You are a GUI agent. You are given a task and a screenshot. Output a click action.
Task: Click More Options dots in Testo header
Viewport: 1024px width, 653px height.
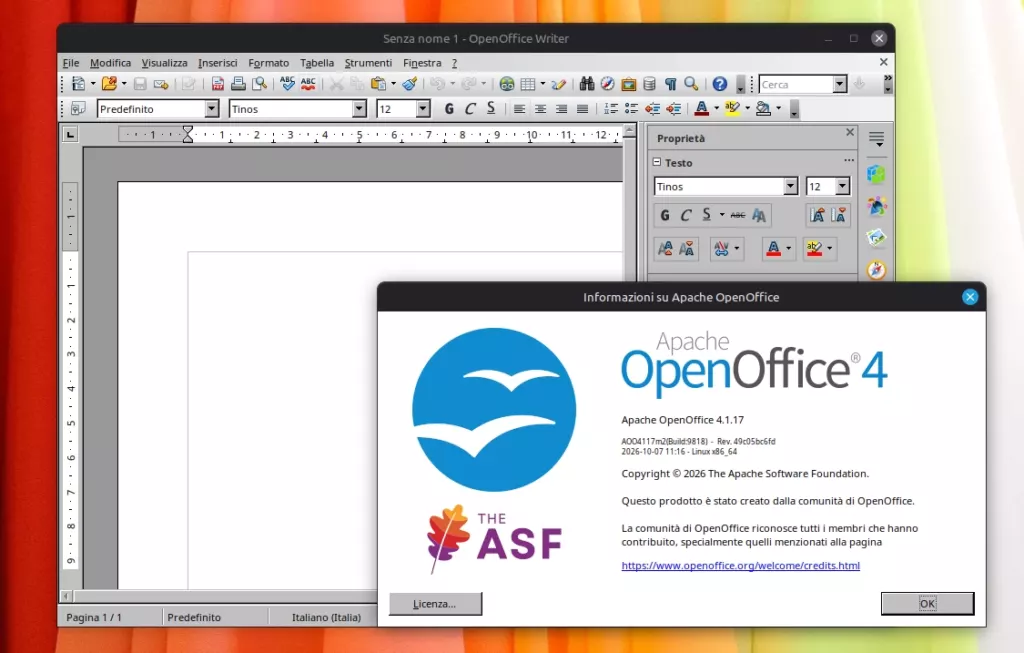coord(848,160)
